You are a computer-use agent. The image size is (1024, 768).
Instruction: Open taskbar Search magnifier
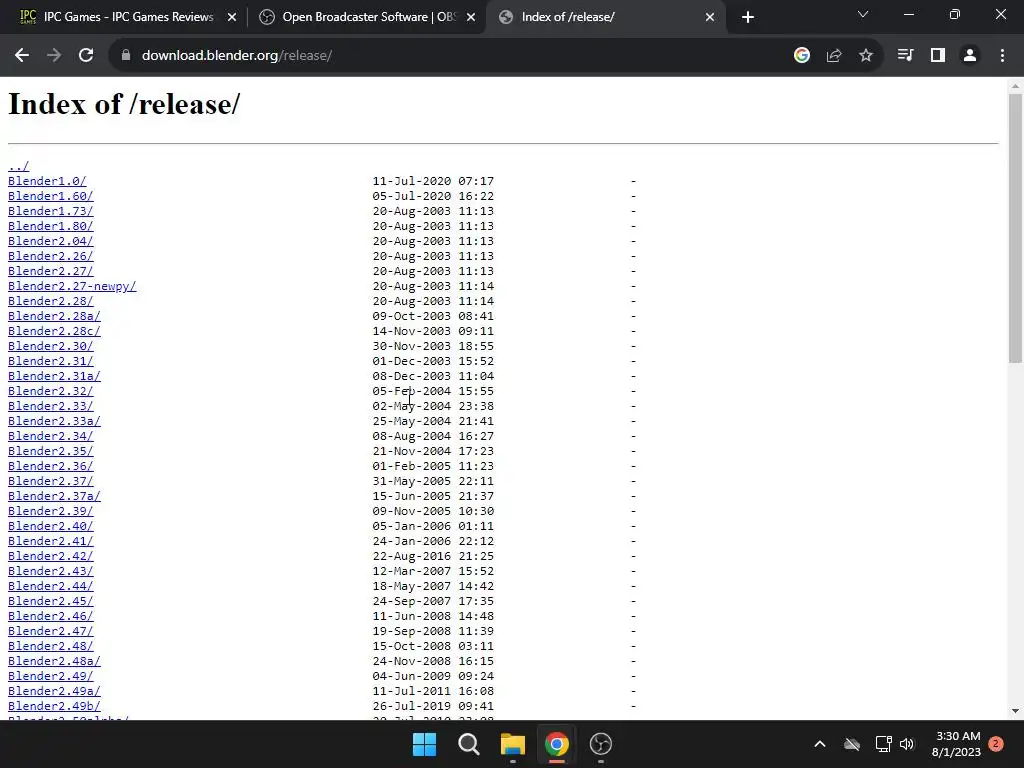click(x=469, y=744)
